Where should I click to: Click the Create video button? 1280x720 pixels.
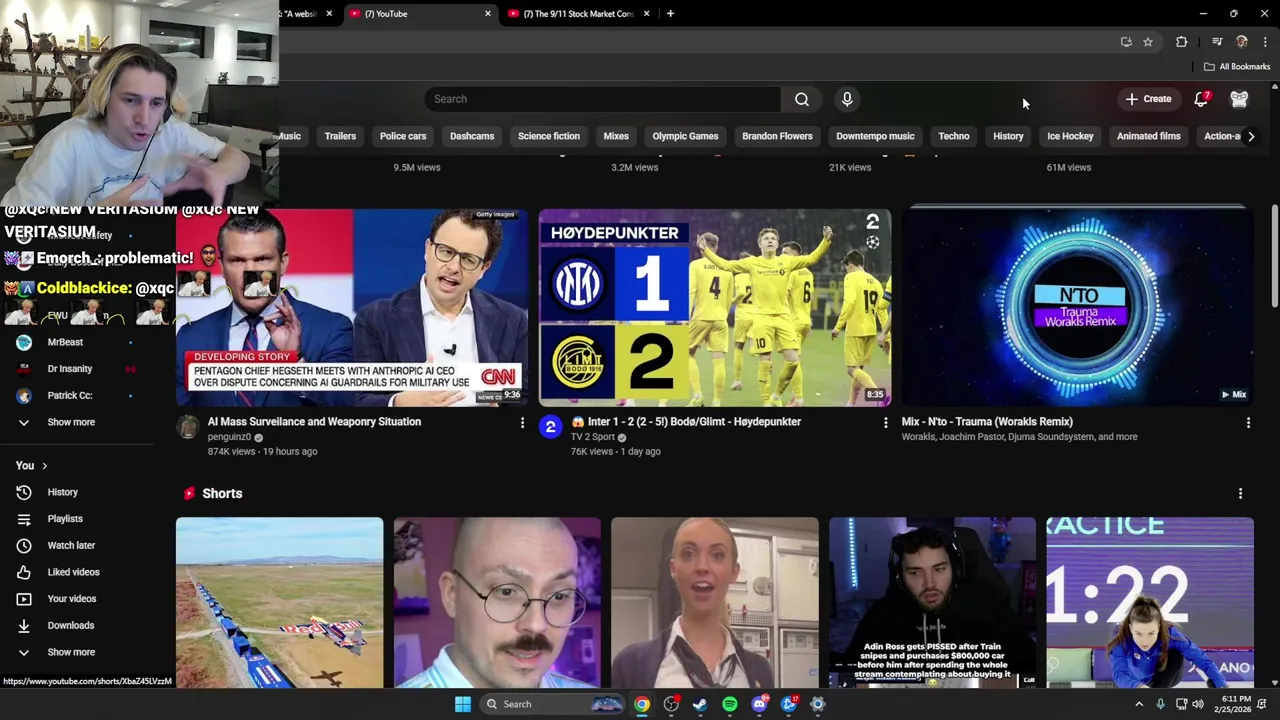pyautogui.click(x=1148, y=99)
